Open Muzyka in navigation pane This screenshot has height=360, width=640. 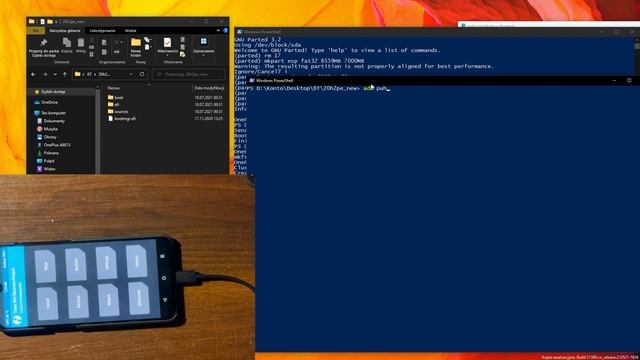(51, 129)
